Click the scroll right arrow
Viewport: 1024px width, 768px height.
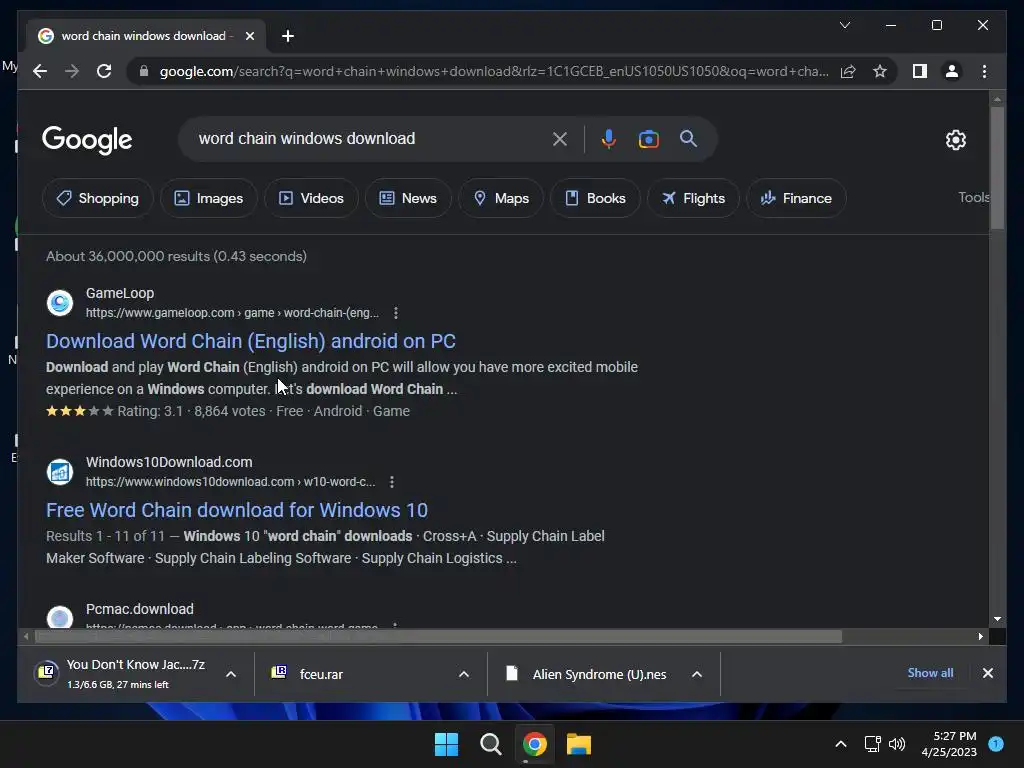click(x=980, y=636)
